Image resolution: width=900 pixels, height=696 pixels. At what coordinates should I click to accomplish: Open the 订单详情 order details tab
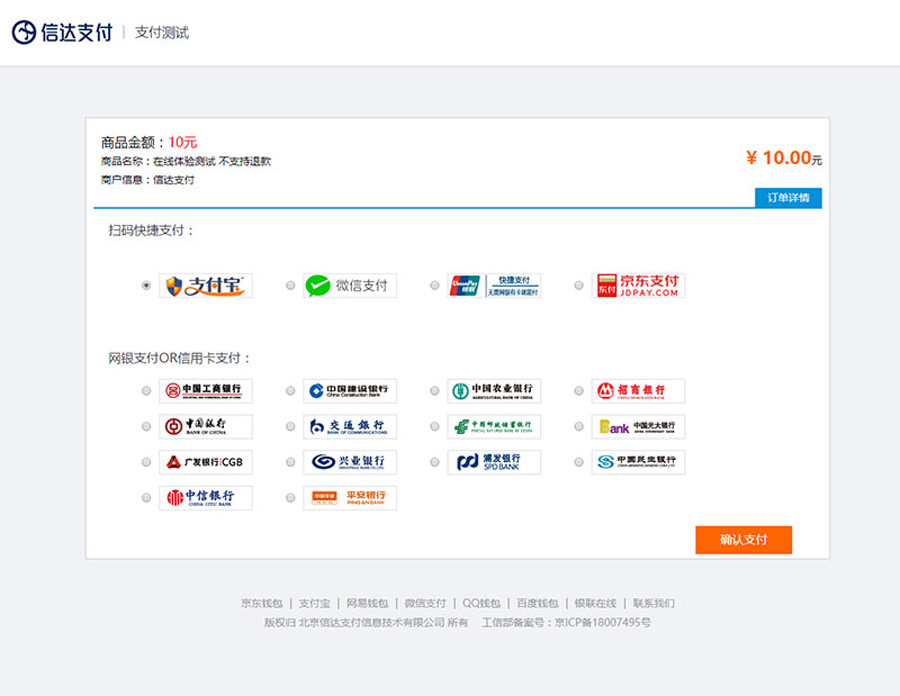click(x=788, y=198)
